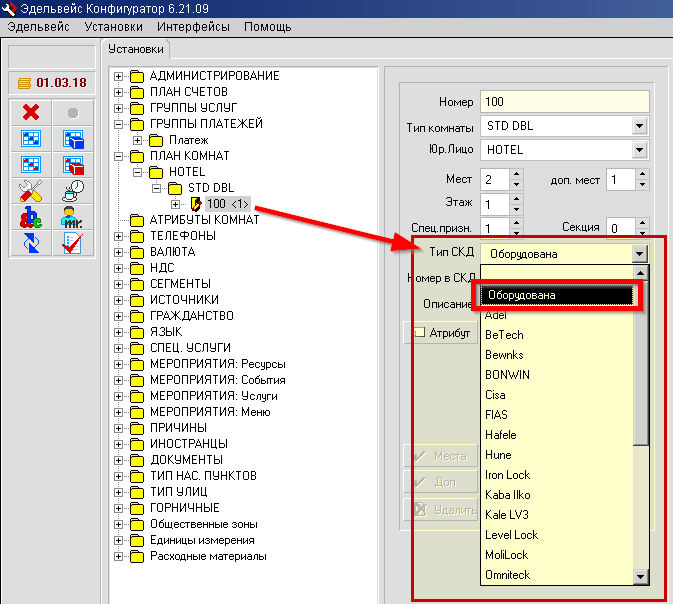Collapse the ПЛАН КОМНАТ tree node
The height and width of the screenshot is (604, 673).
[x=120, y=156]
